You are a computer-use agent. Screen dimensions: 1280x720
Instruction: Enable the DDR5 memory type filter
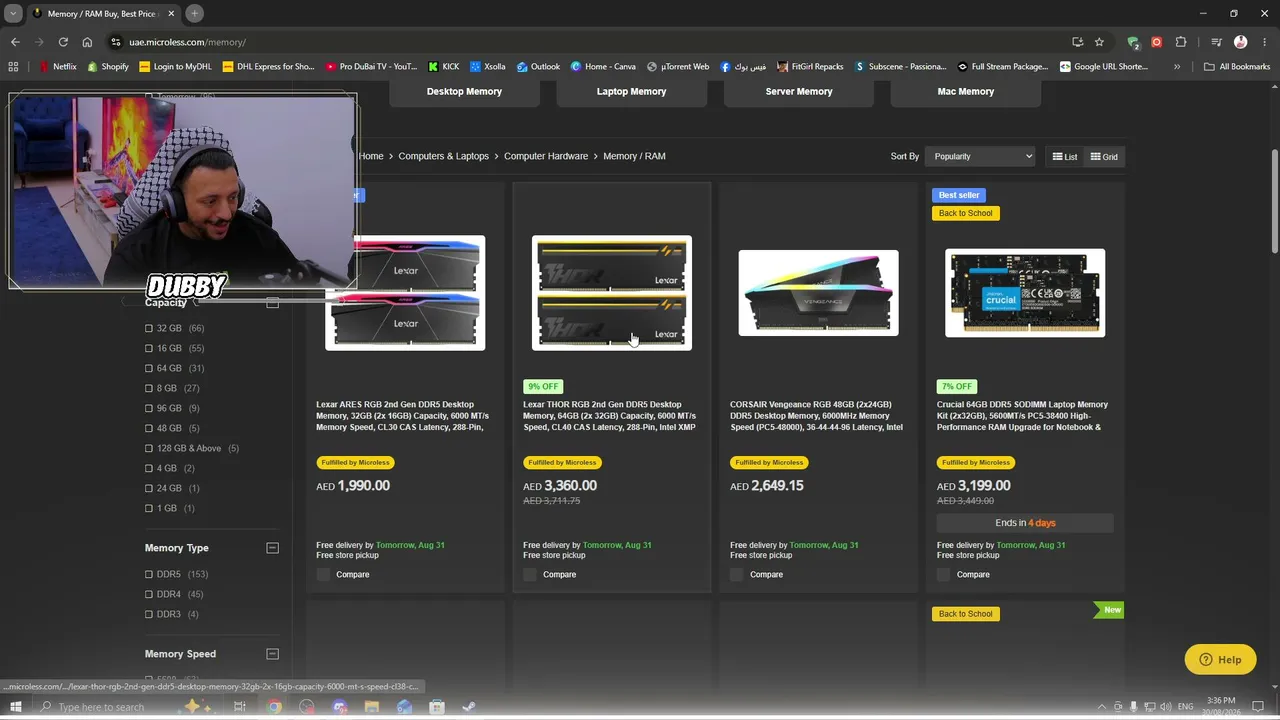pos(149,574)
